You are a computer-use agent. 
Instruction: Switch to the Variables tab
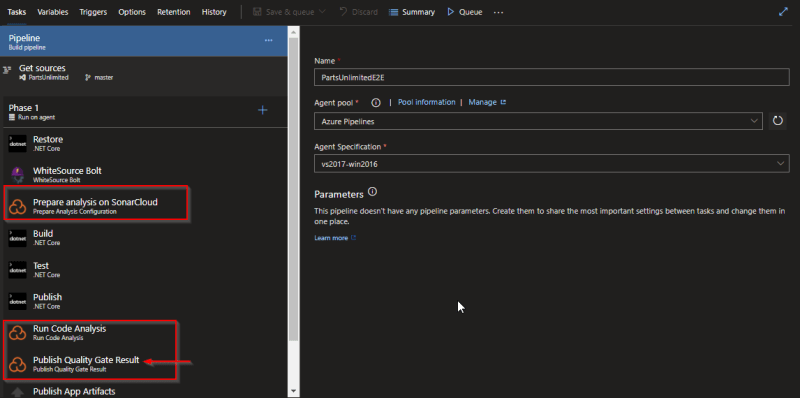[53, 12]
